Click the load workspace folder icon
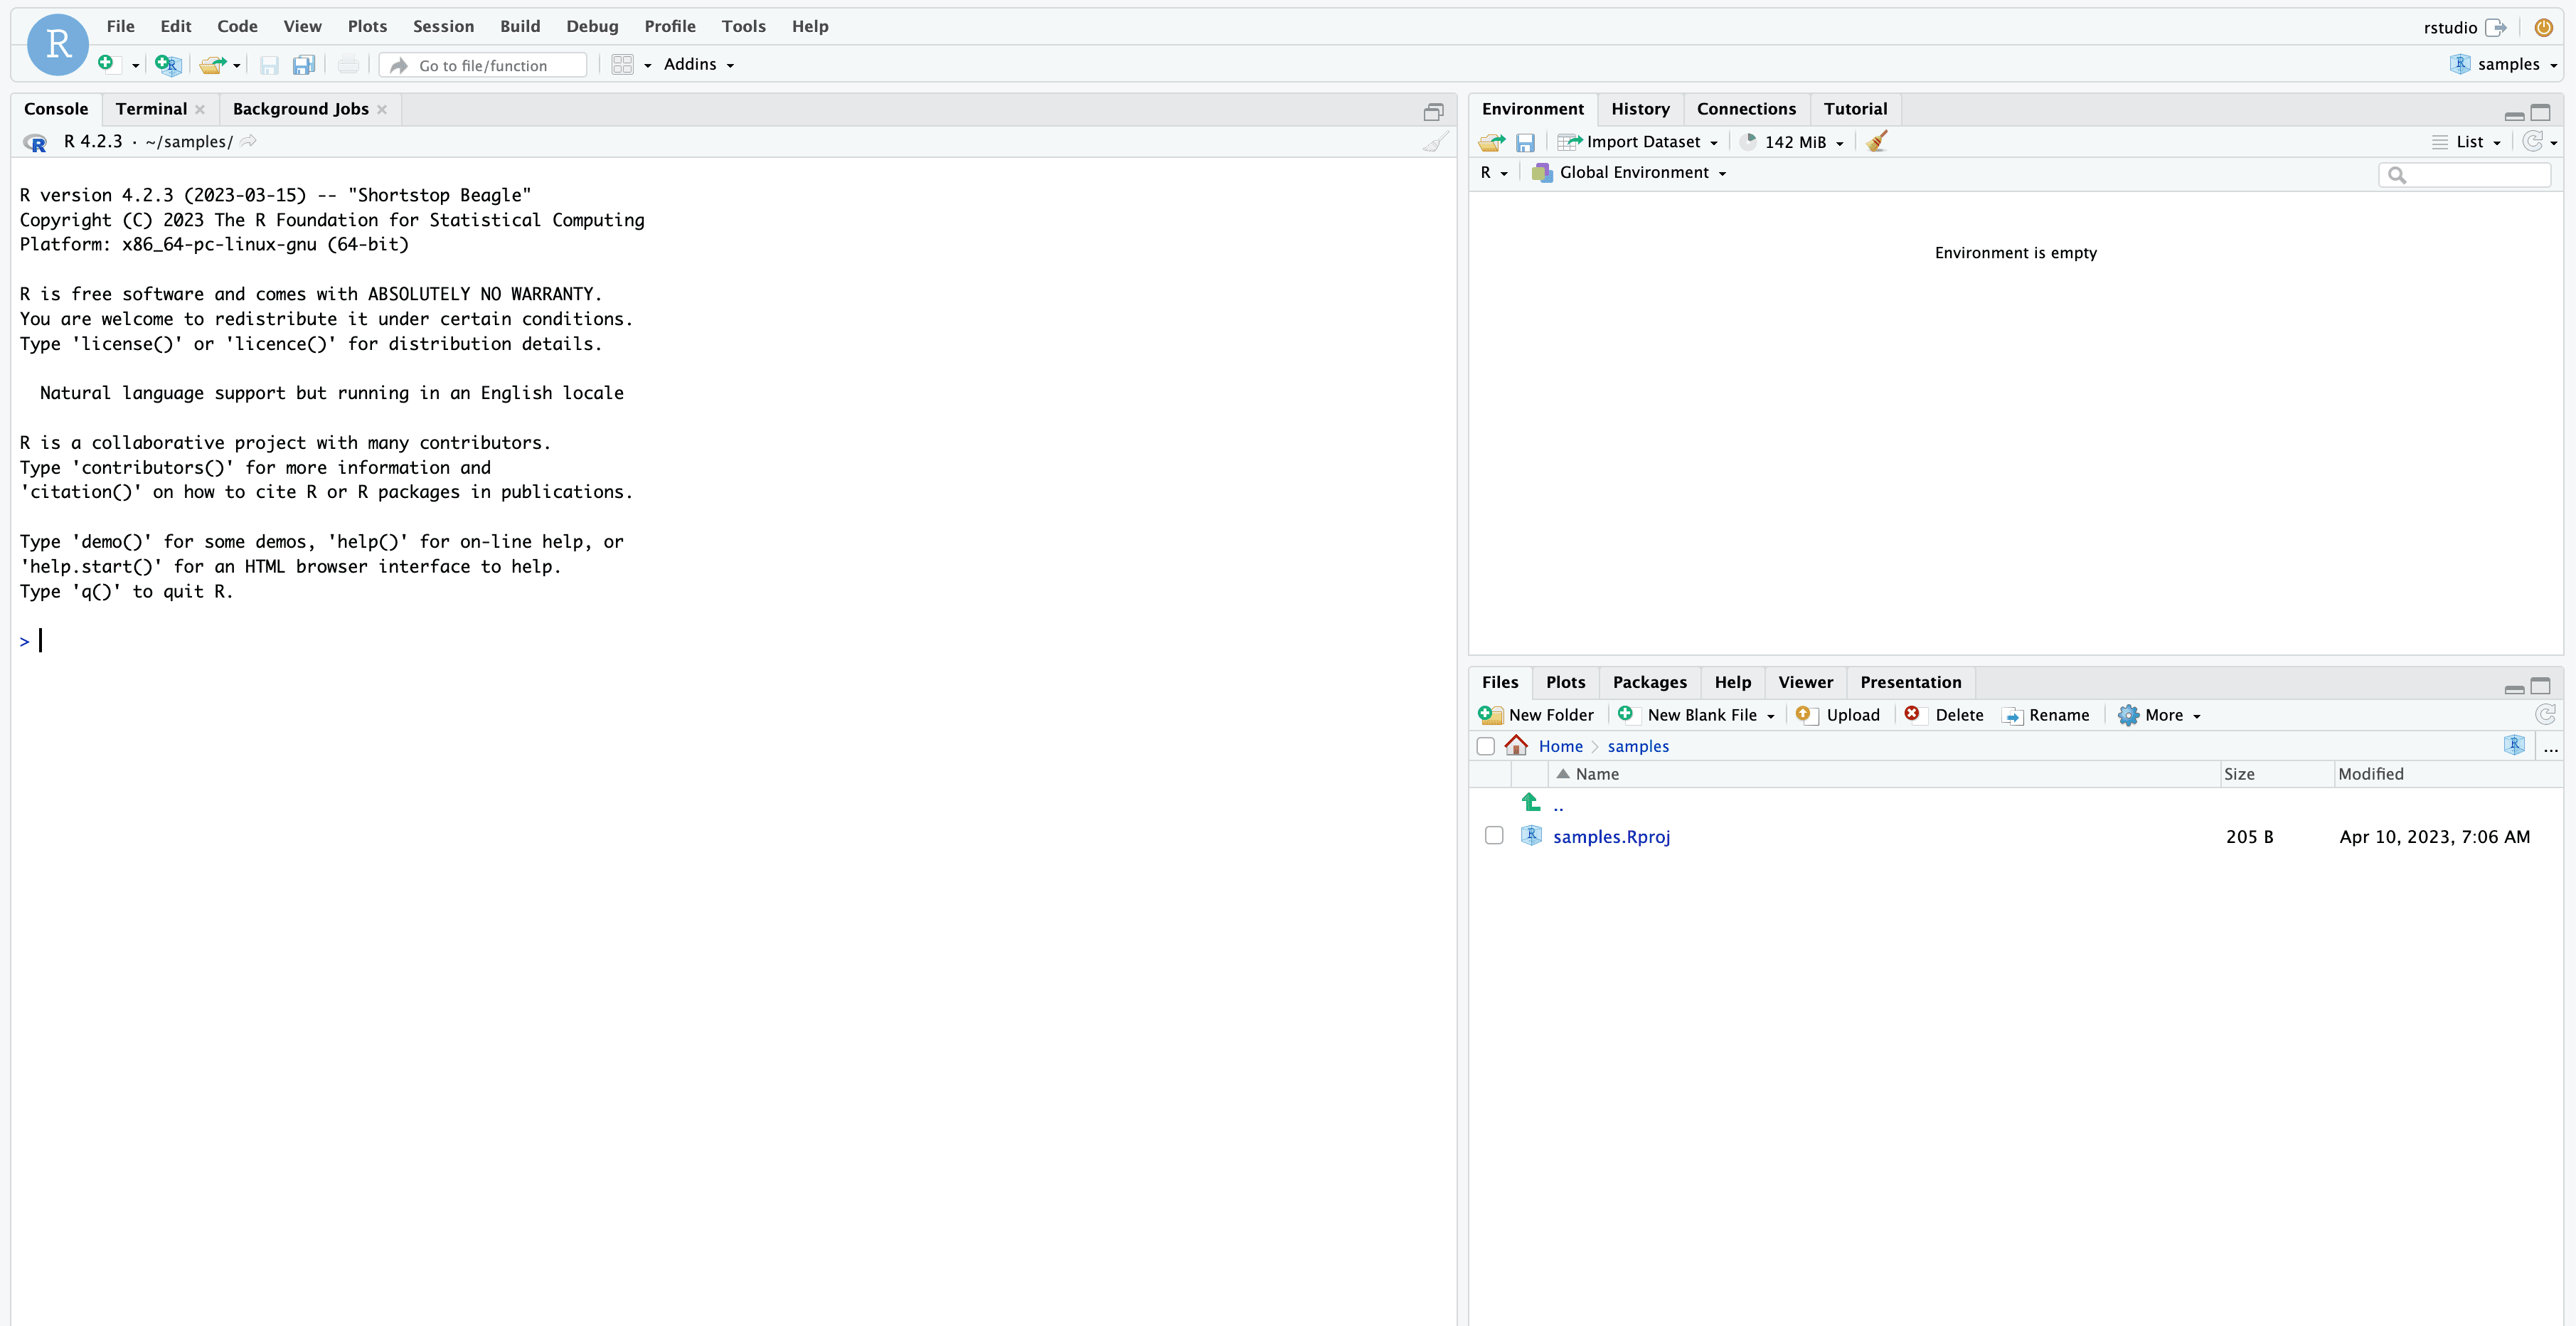The height and width of the screenshot is (1326, 2576). pos(1491,142)
